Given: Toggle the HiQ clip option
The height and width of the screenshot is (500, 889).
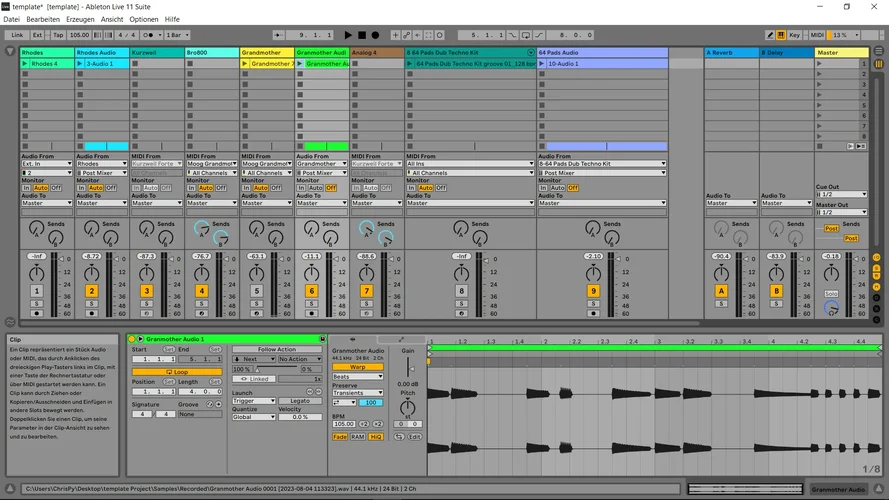Looking at the screenshot, I should [x=376, y=437].
